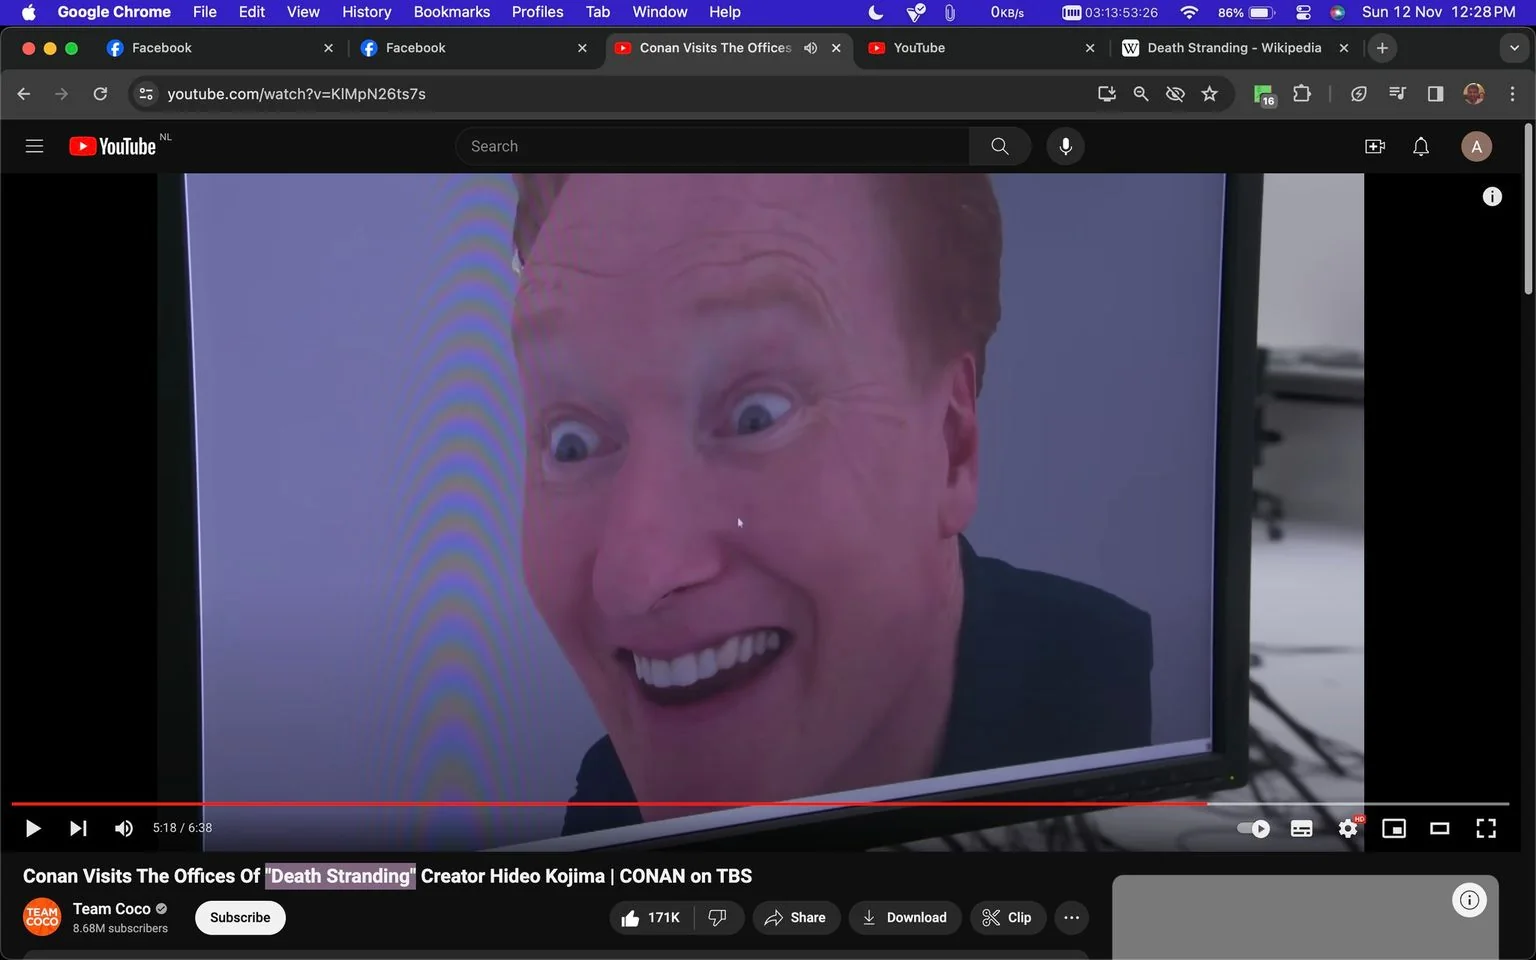Switch to theater mode
The height and width of the screenshot is (960, 1536).
pos(1440,828)
